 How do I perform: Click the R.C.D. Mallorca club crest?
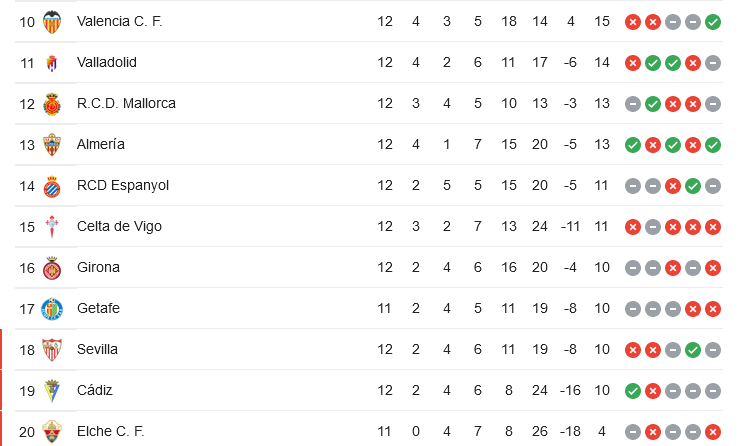(52, 103)
